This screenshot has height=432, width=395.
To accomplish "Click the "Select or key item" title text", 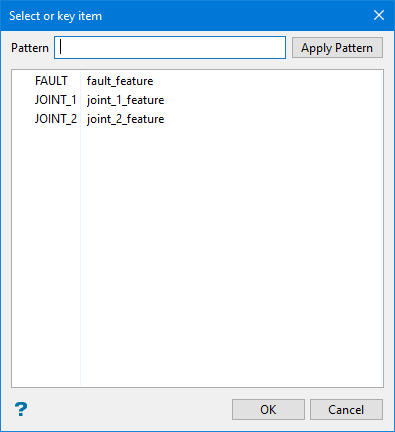I will (x=55, y=16).
